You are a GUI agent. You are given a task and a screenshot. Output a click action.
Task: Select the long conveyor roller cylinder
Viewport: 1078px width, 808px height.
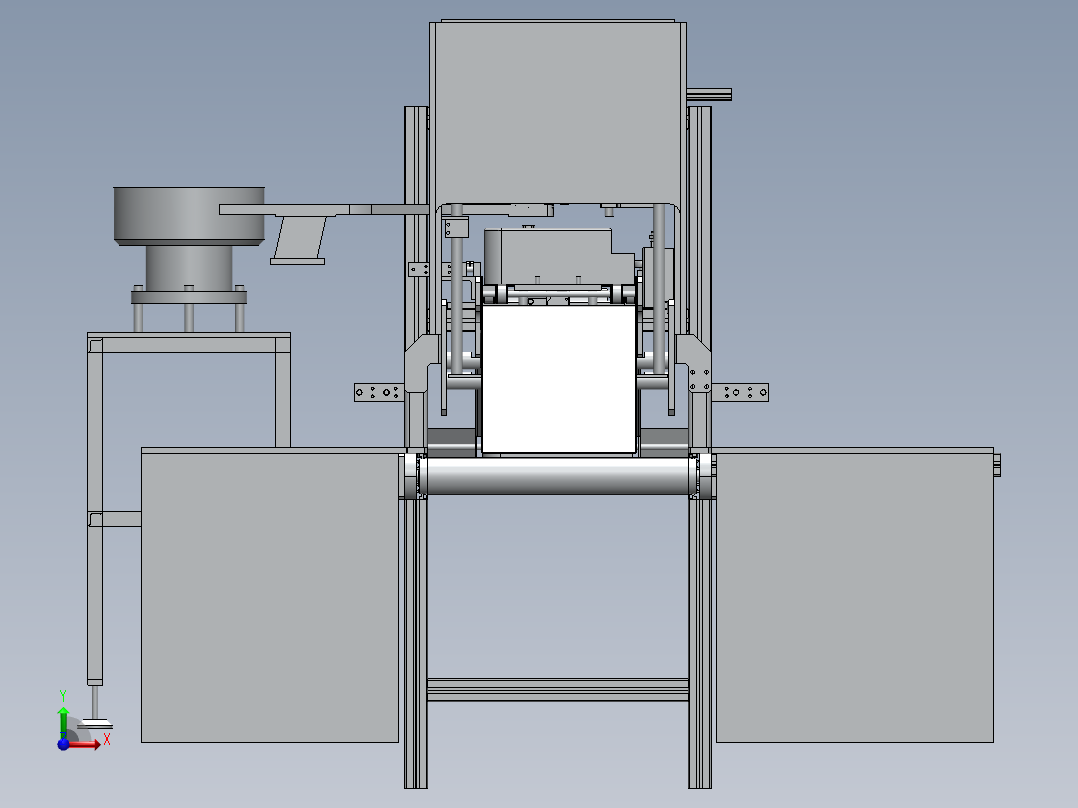[x=558, y=475]
